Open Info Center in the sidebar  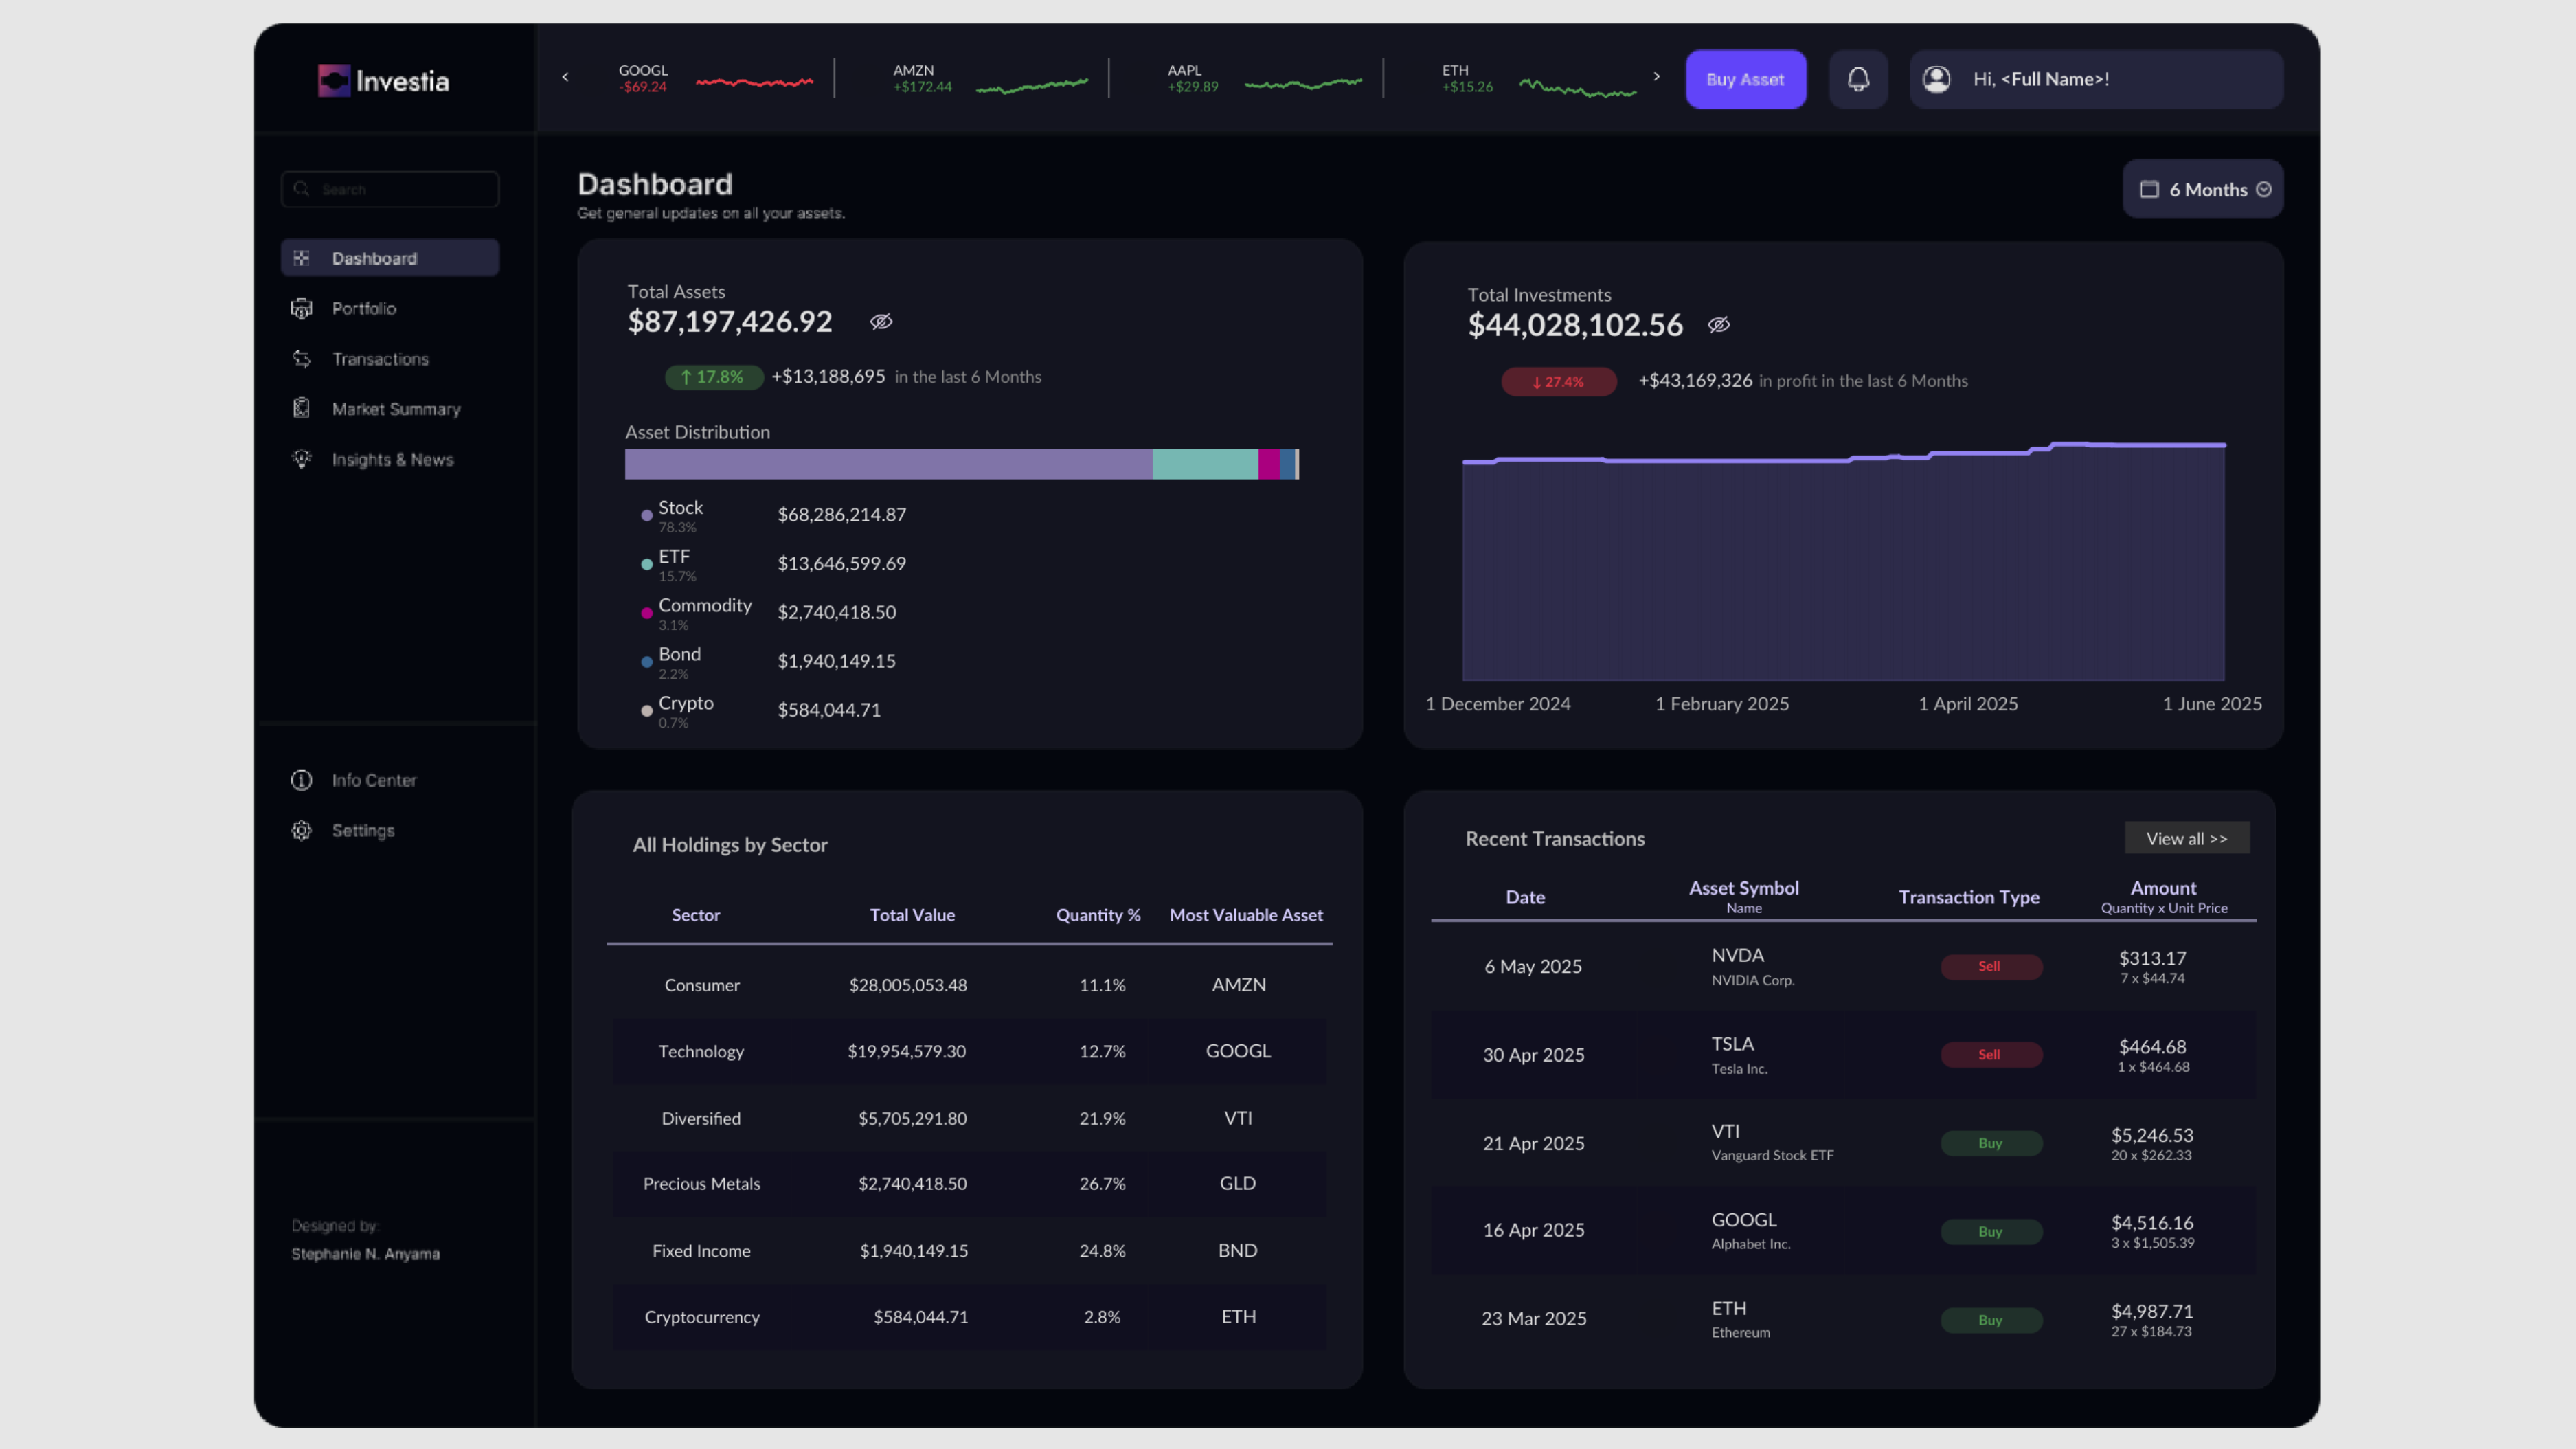373,780
